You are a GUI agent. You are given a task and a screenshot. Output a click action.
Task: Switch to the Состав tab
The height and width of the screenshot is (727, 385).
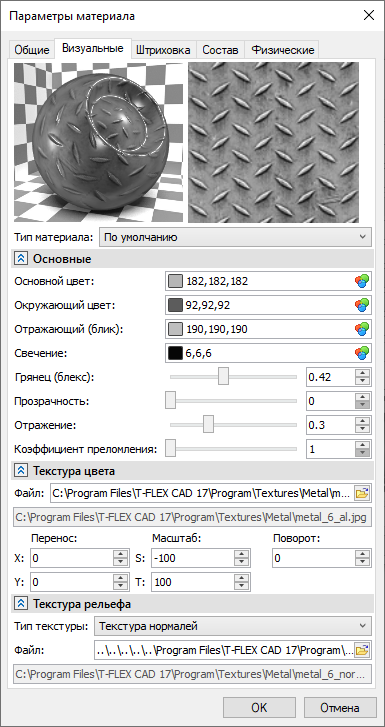click(x=220, y=50)
